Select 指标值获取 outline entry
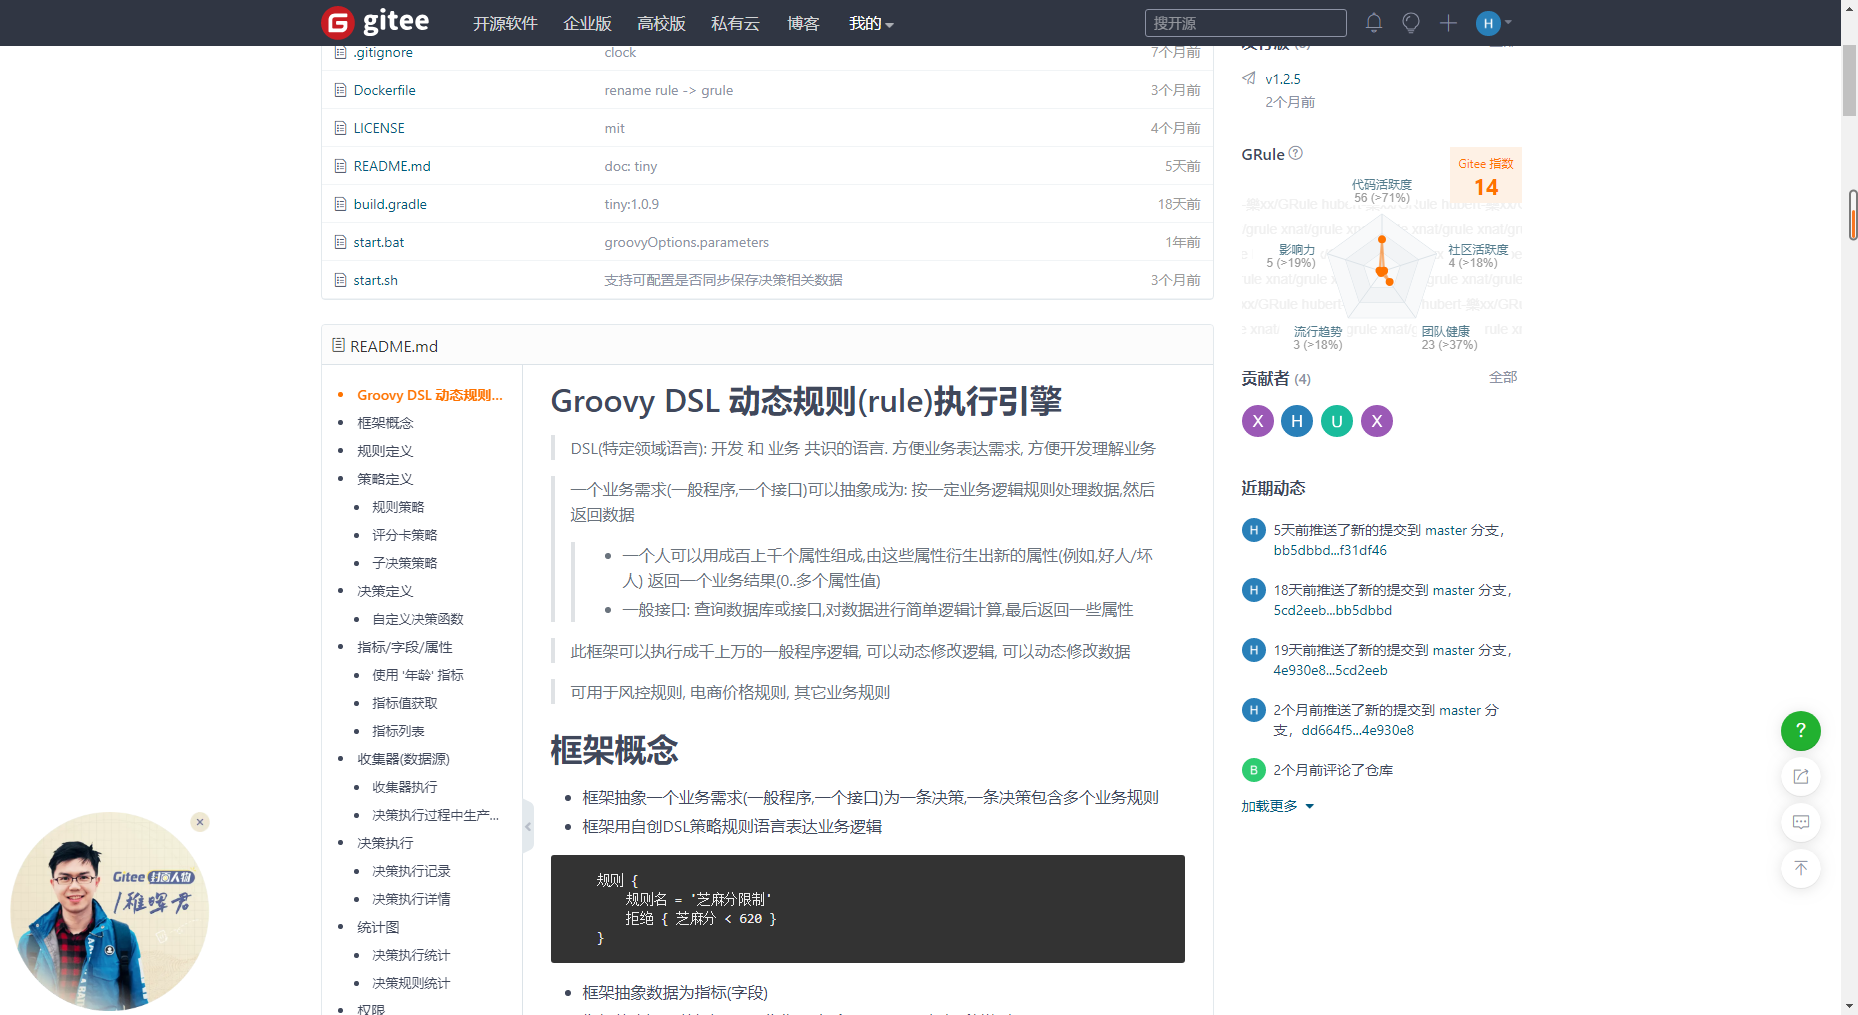The width and height of the screenshot is (1858, 1015). [404, 703]
